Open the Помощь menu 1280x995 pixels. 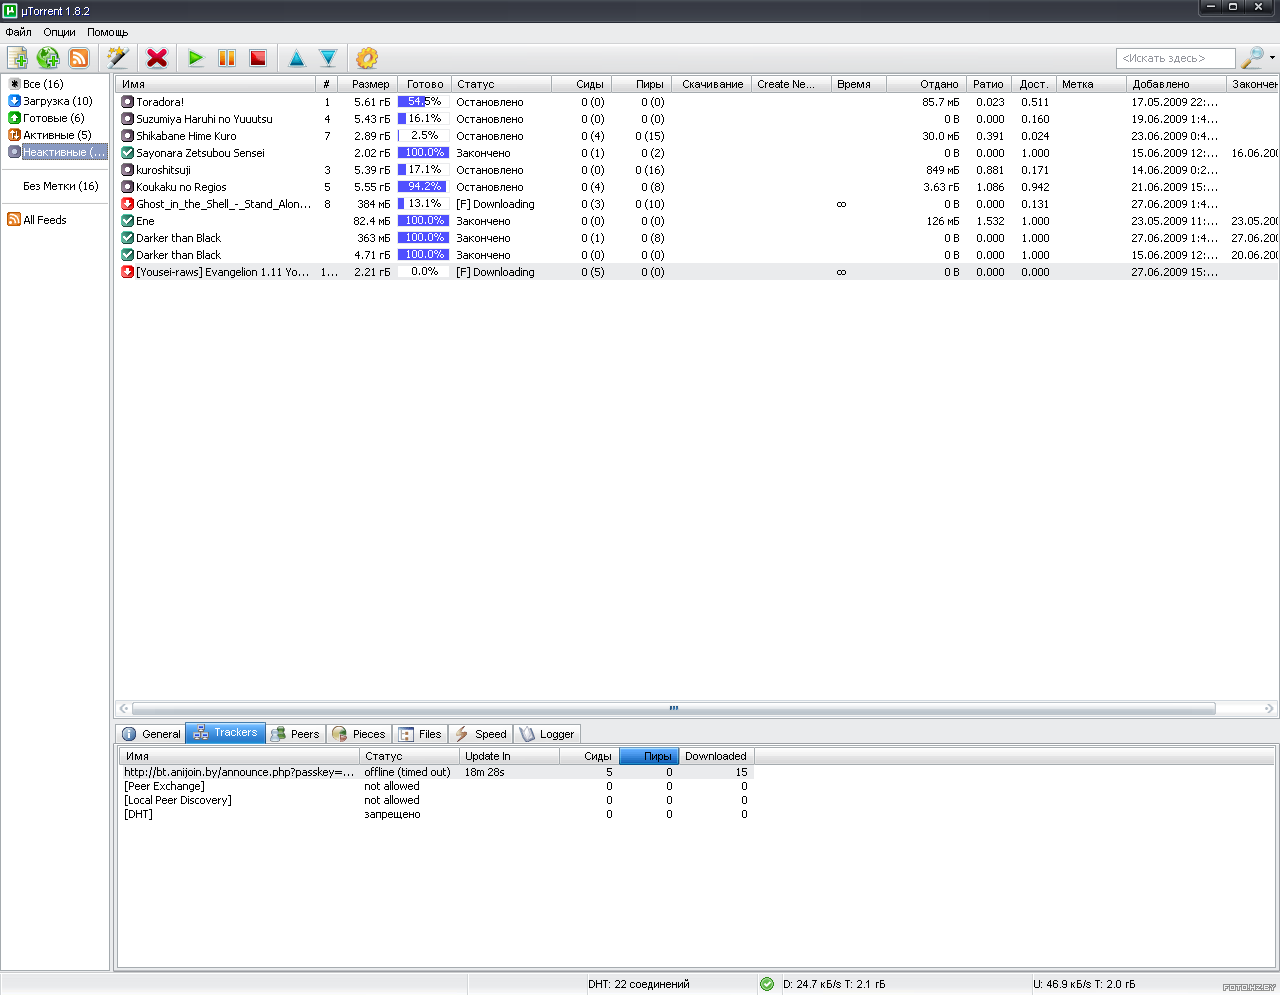tap(107, 32)
